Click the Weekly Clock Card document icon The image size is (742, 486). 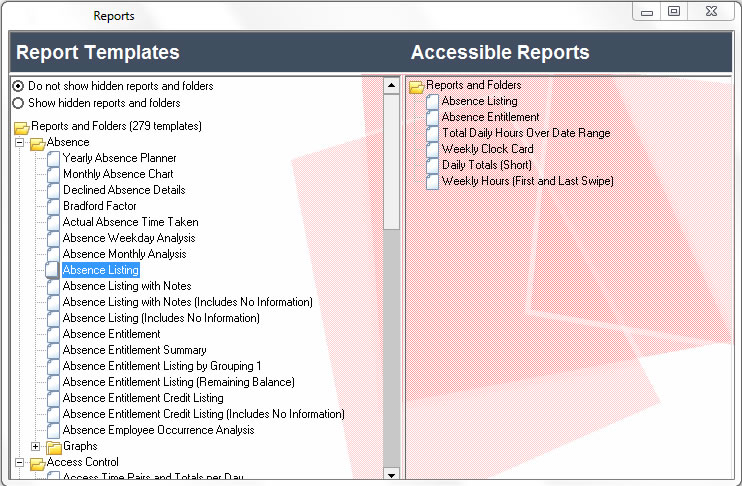pyautogui.click(x=432, y=149)
